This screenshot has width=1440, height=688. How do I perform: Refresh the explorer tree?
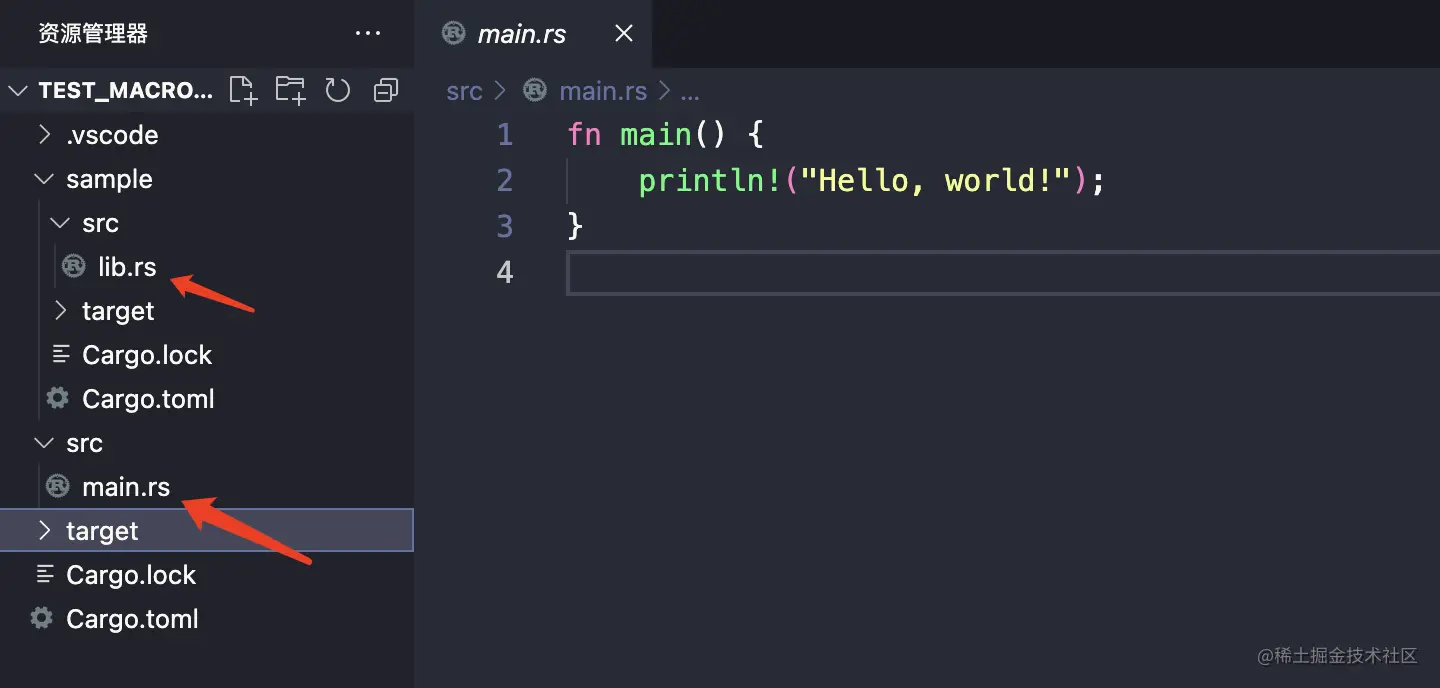(338, 91)
